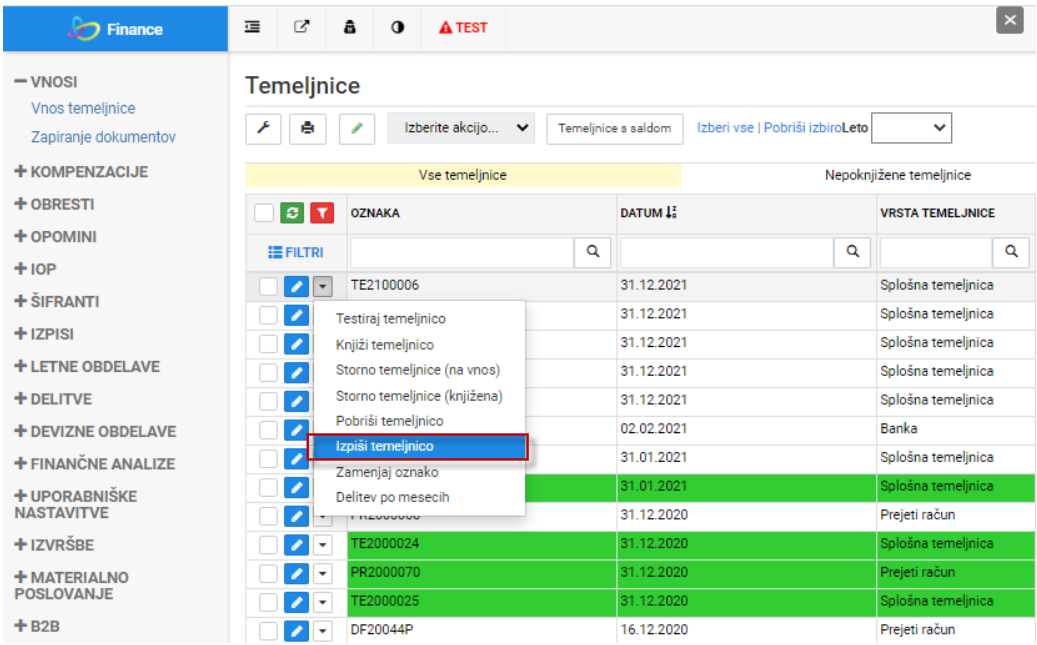Open row TE2100006 action dropdown arrow
Image resolution: width=1037 pixels, height=645 pixels.
click(x=322, y=286)
